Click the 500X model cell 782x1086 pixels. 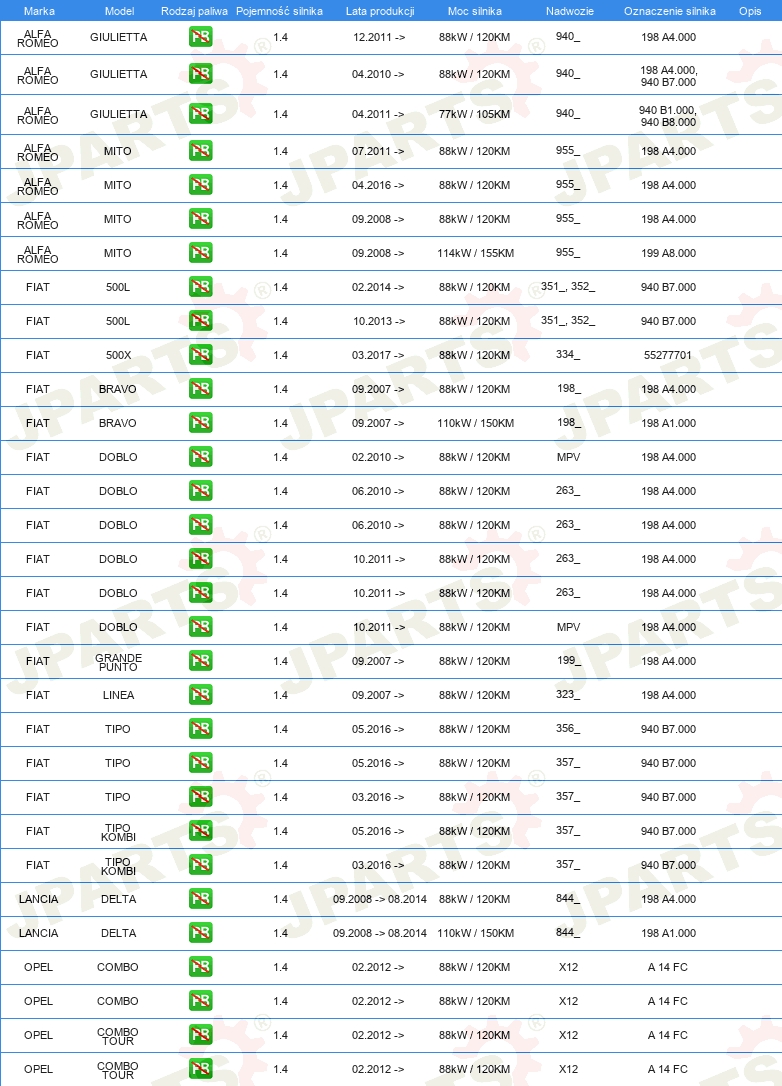(118, 355)
